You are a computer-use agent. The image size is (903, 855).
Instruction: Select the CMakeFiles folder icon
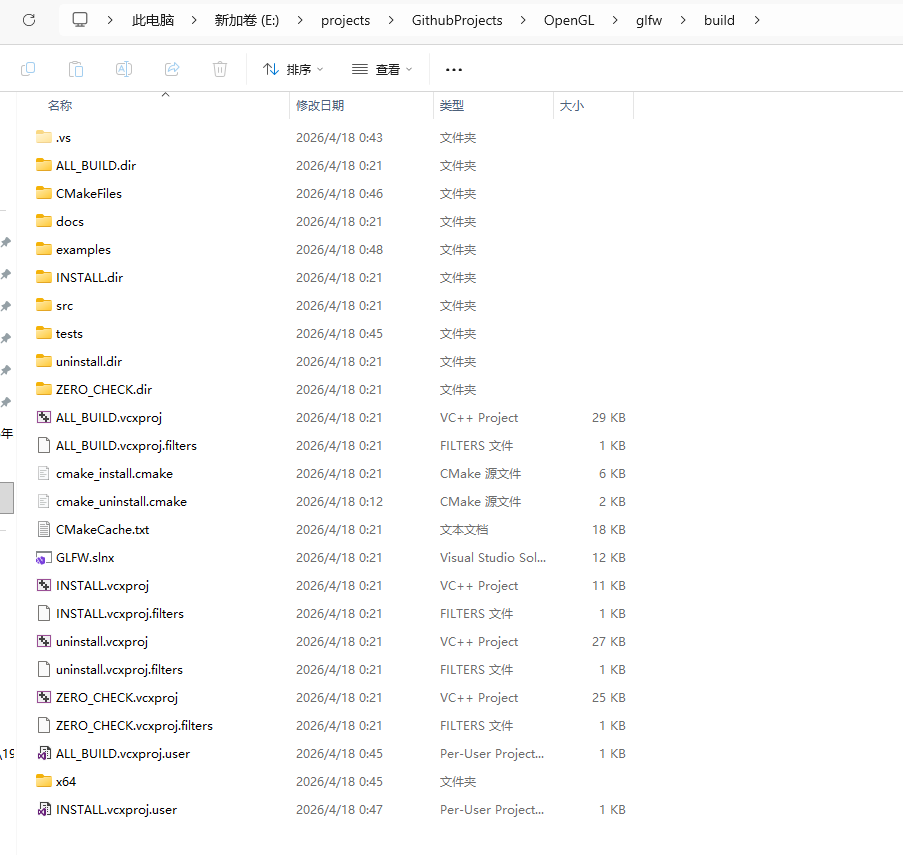[44, 193]
